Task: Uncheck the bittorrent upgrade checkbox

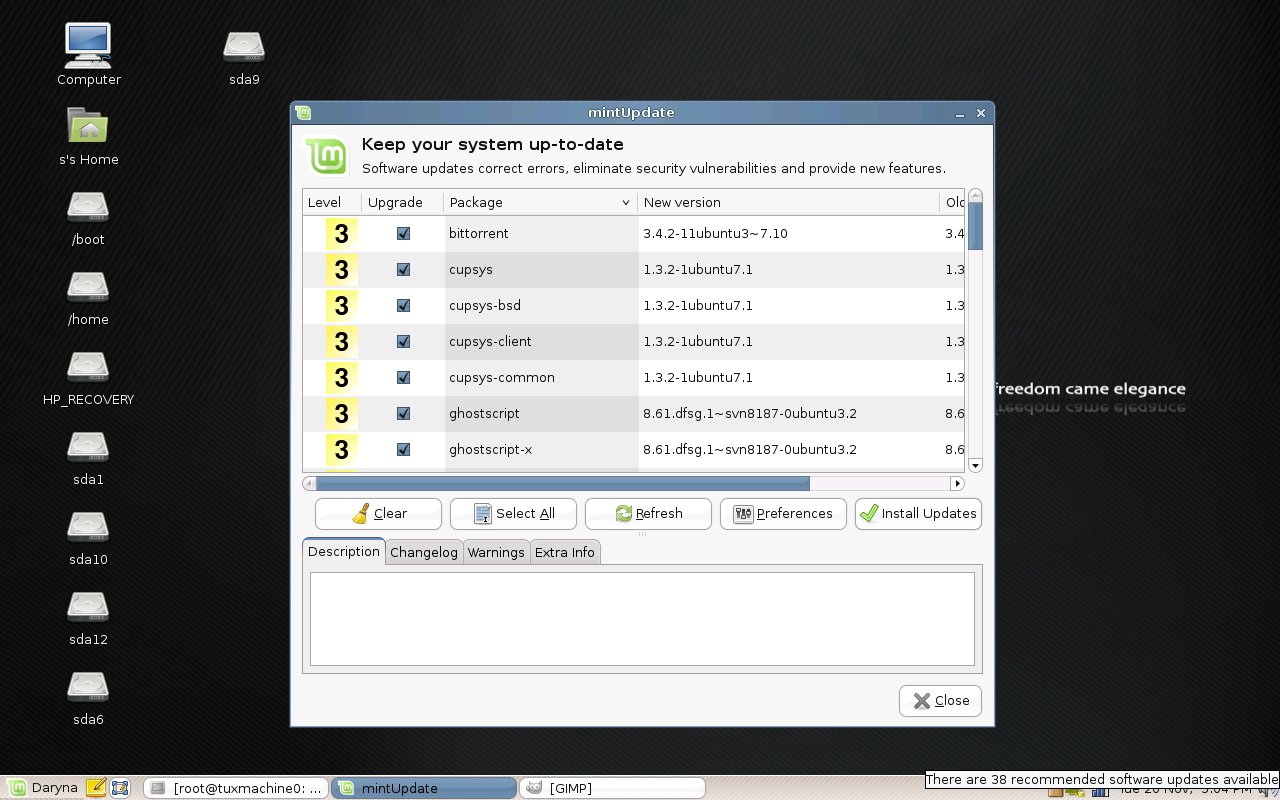Action: 403,234
